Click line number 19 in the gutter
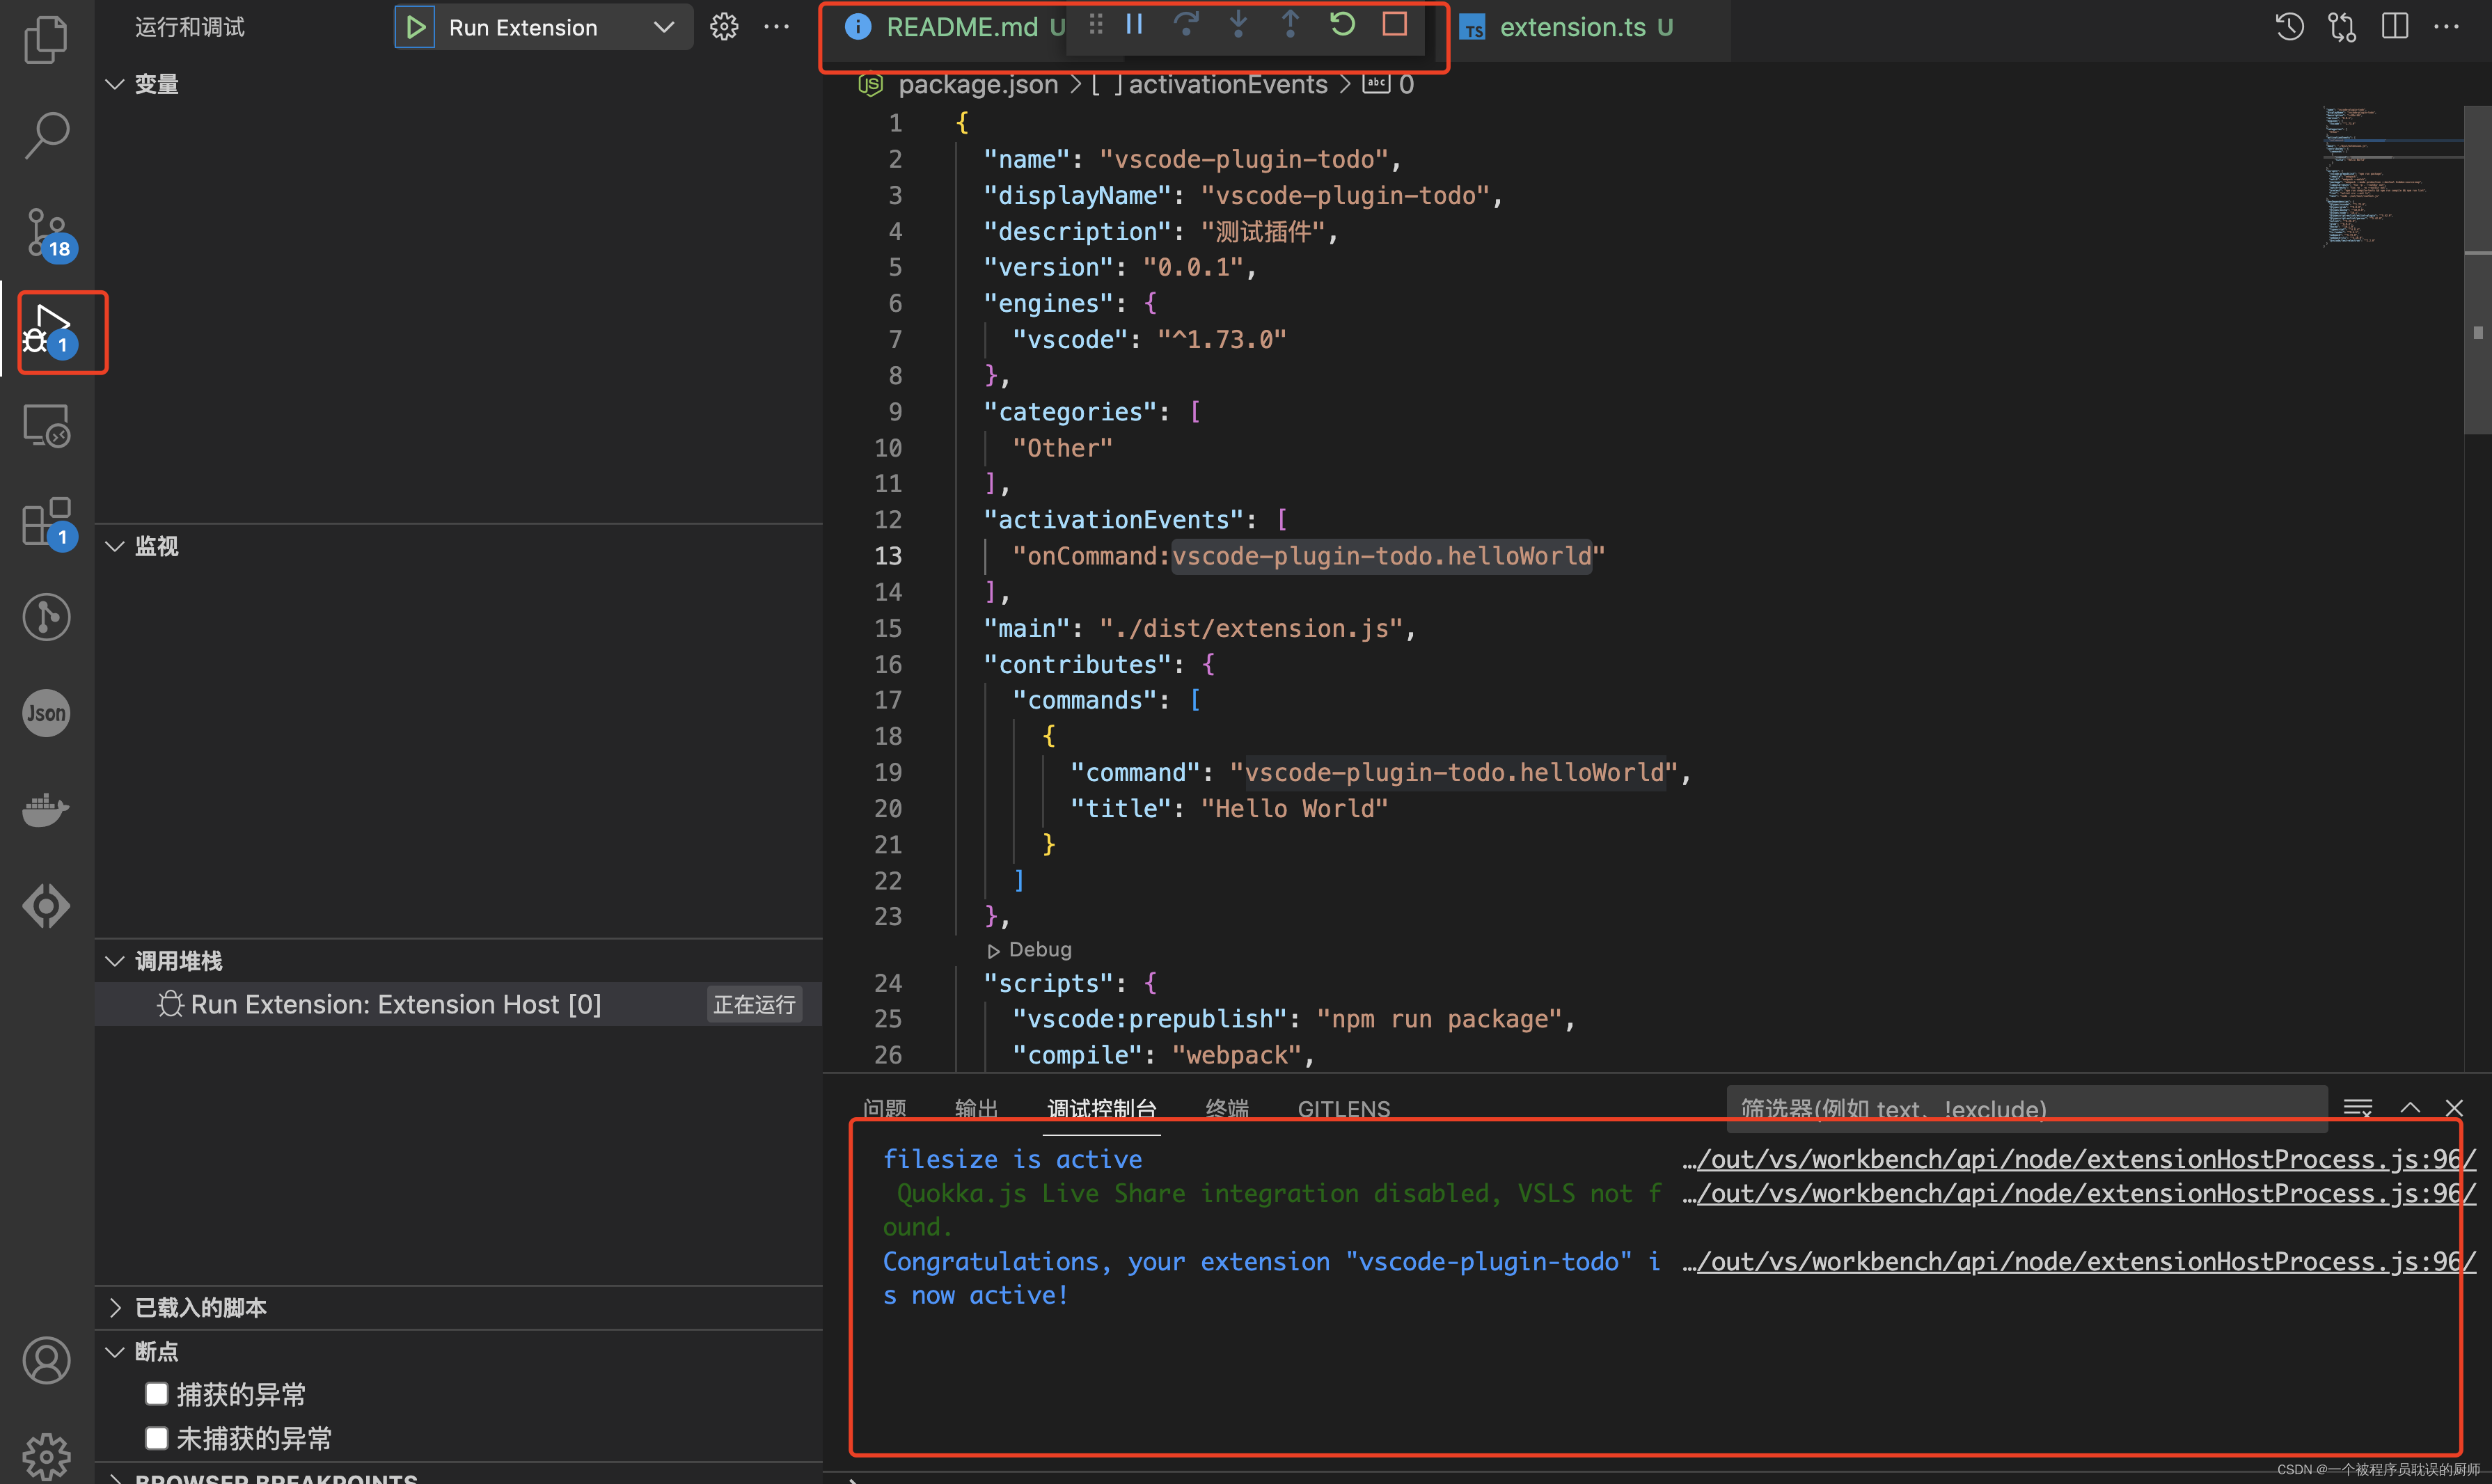The image size is (2492, 1484). pyautogui.click(x=888, y=772)
